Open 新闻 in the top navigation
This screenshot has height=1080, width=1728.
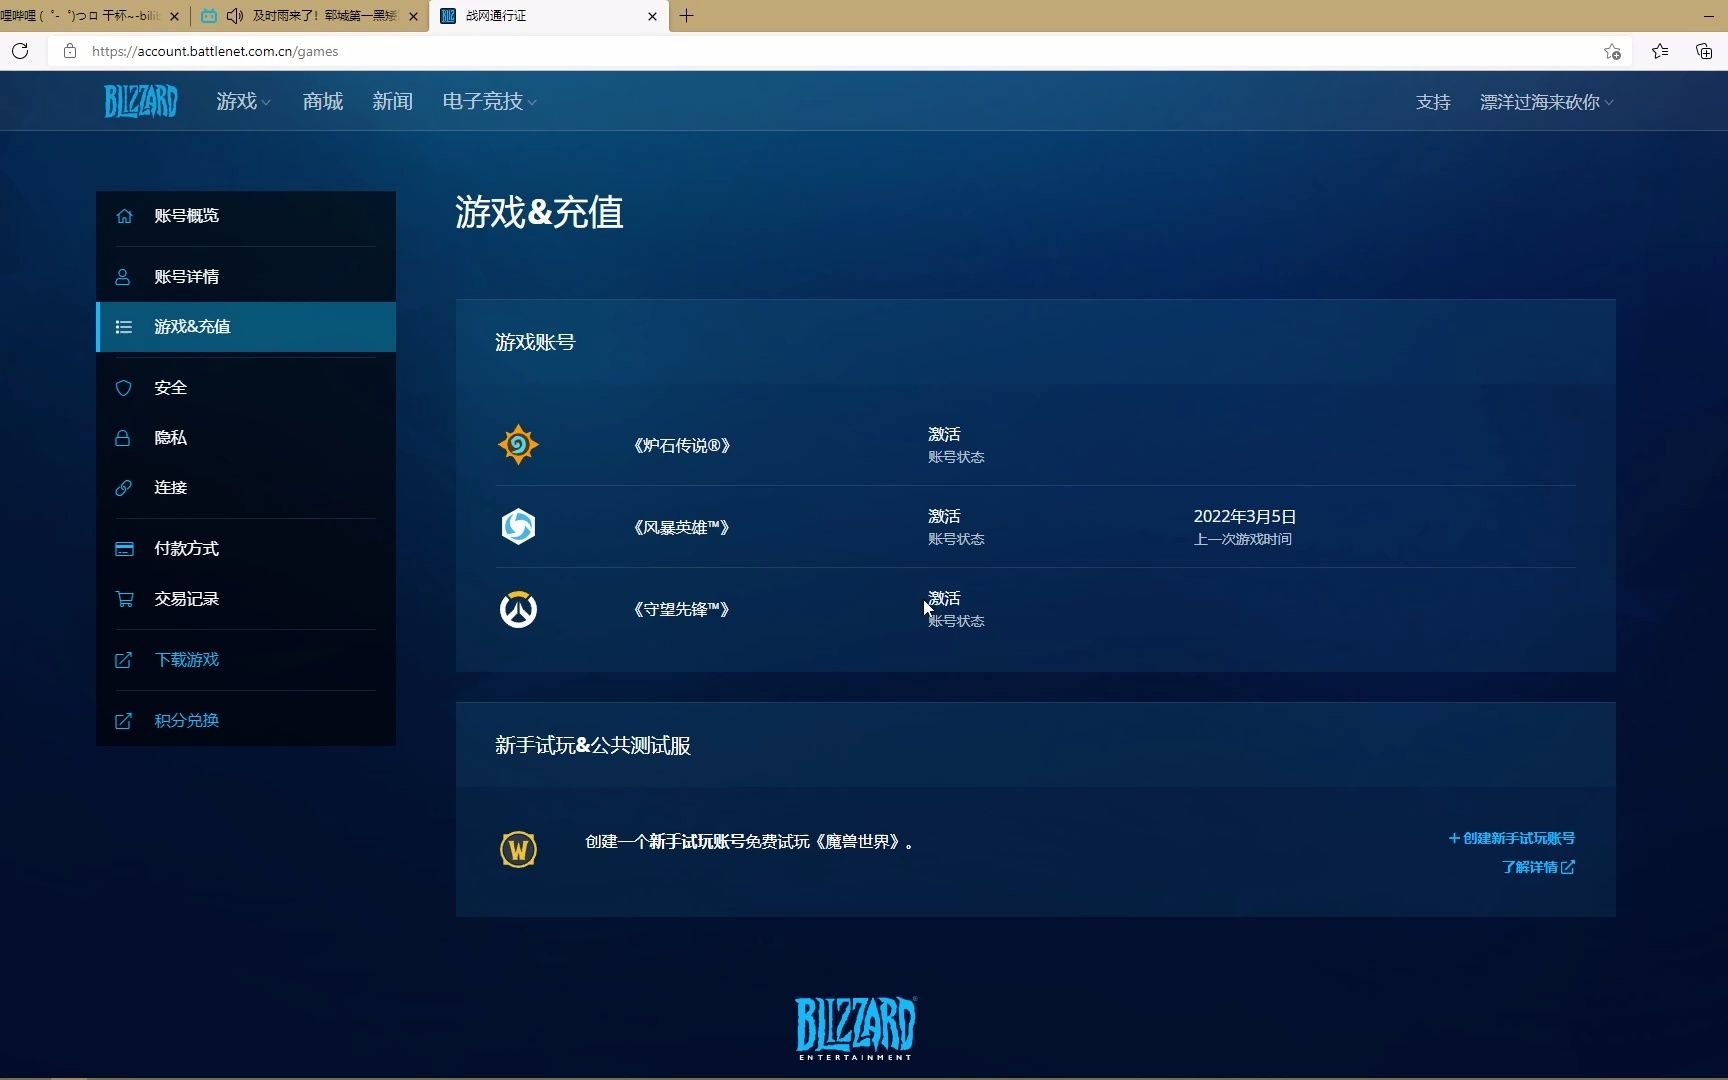click(x=392, y=101)
